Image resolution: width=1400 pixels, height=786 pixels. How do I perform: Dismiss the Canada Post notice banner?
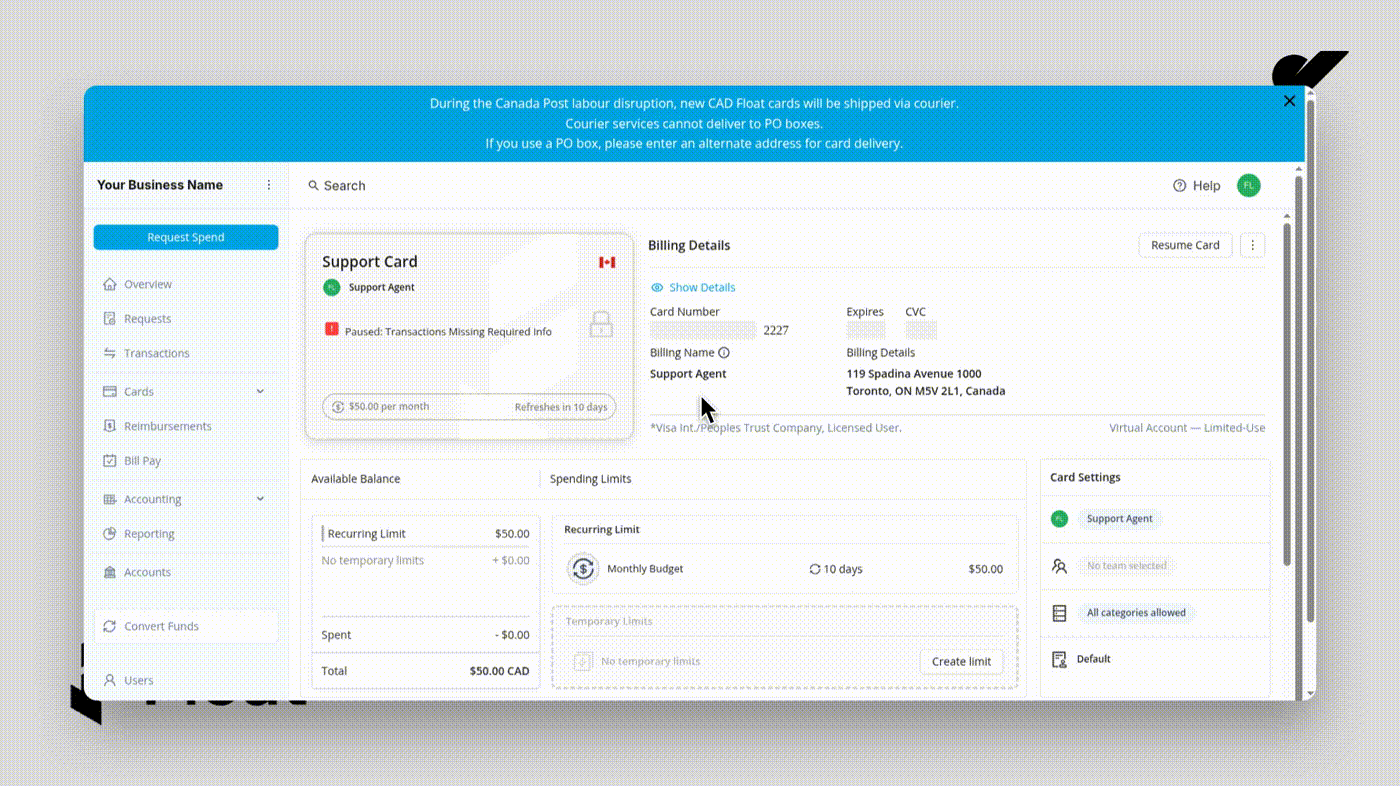[1289, 101]
